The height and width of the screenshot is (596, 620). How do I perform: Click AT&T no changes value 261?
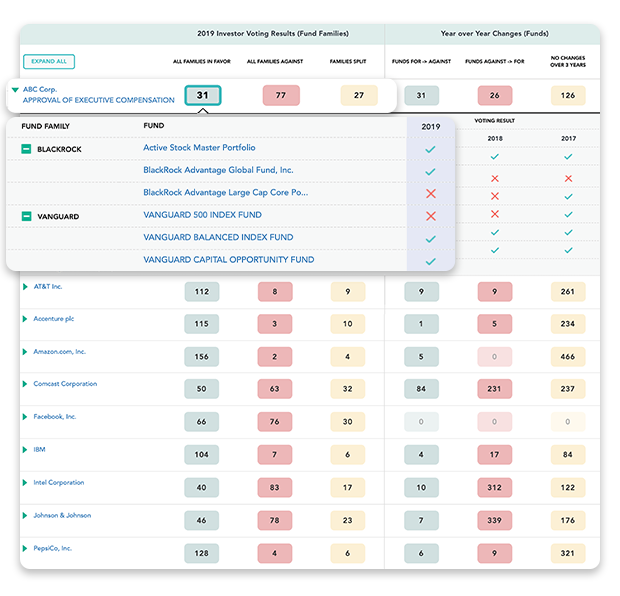[x=568, y=292]
